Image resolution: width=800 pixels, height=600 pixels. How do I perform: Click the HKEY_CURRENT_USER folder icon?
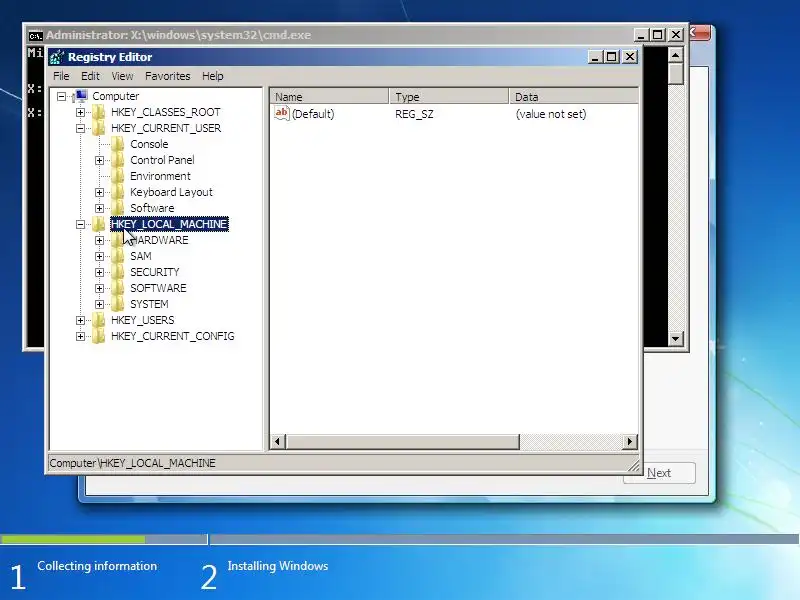point(98,128)
